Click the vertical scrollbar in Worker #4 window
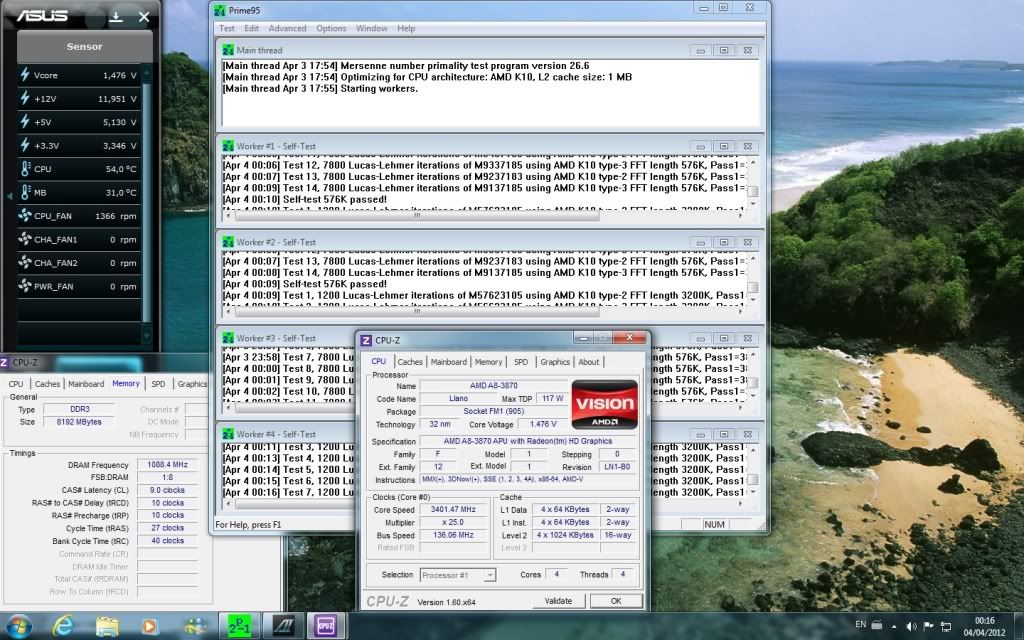This screenshot has height=640, width=1024. pos(752,470)
